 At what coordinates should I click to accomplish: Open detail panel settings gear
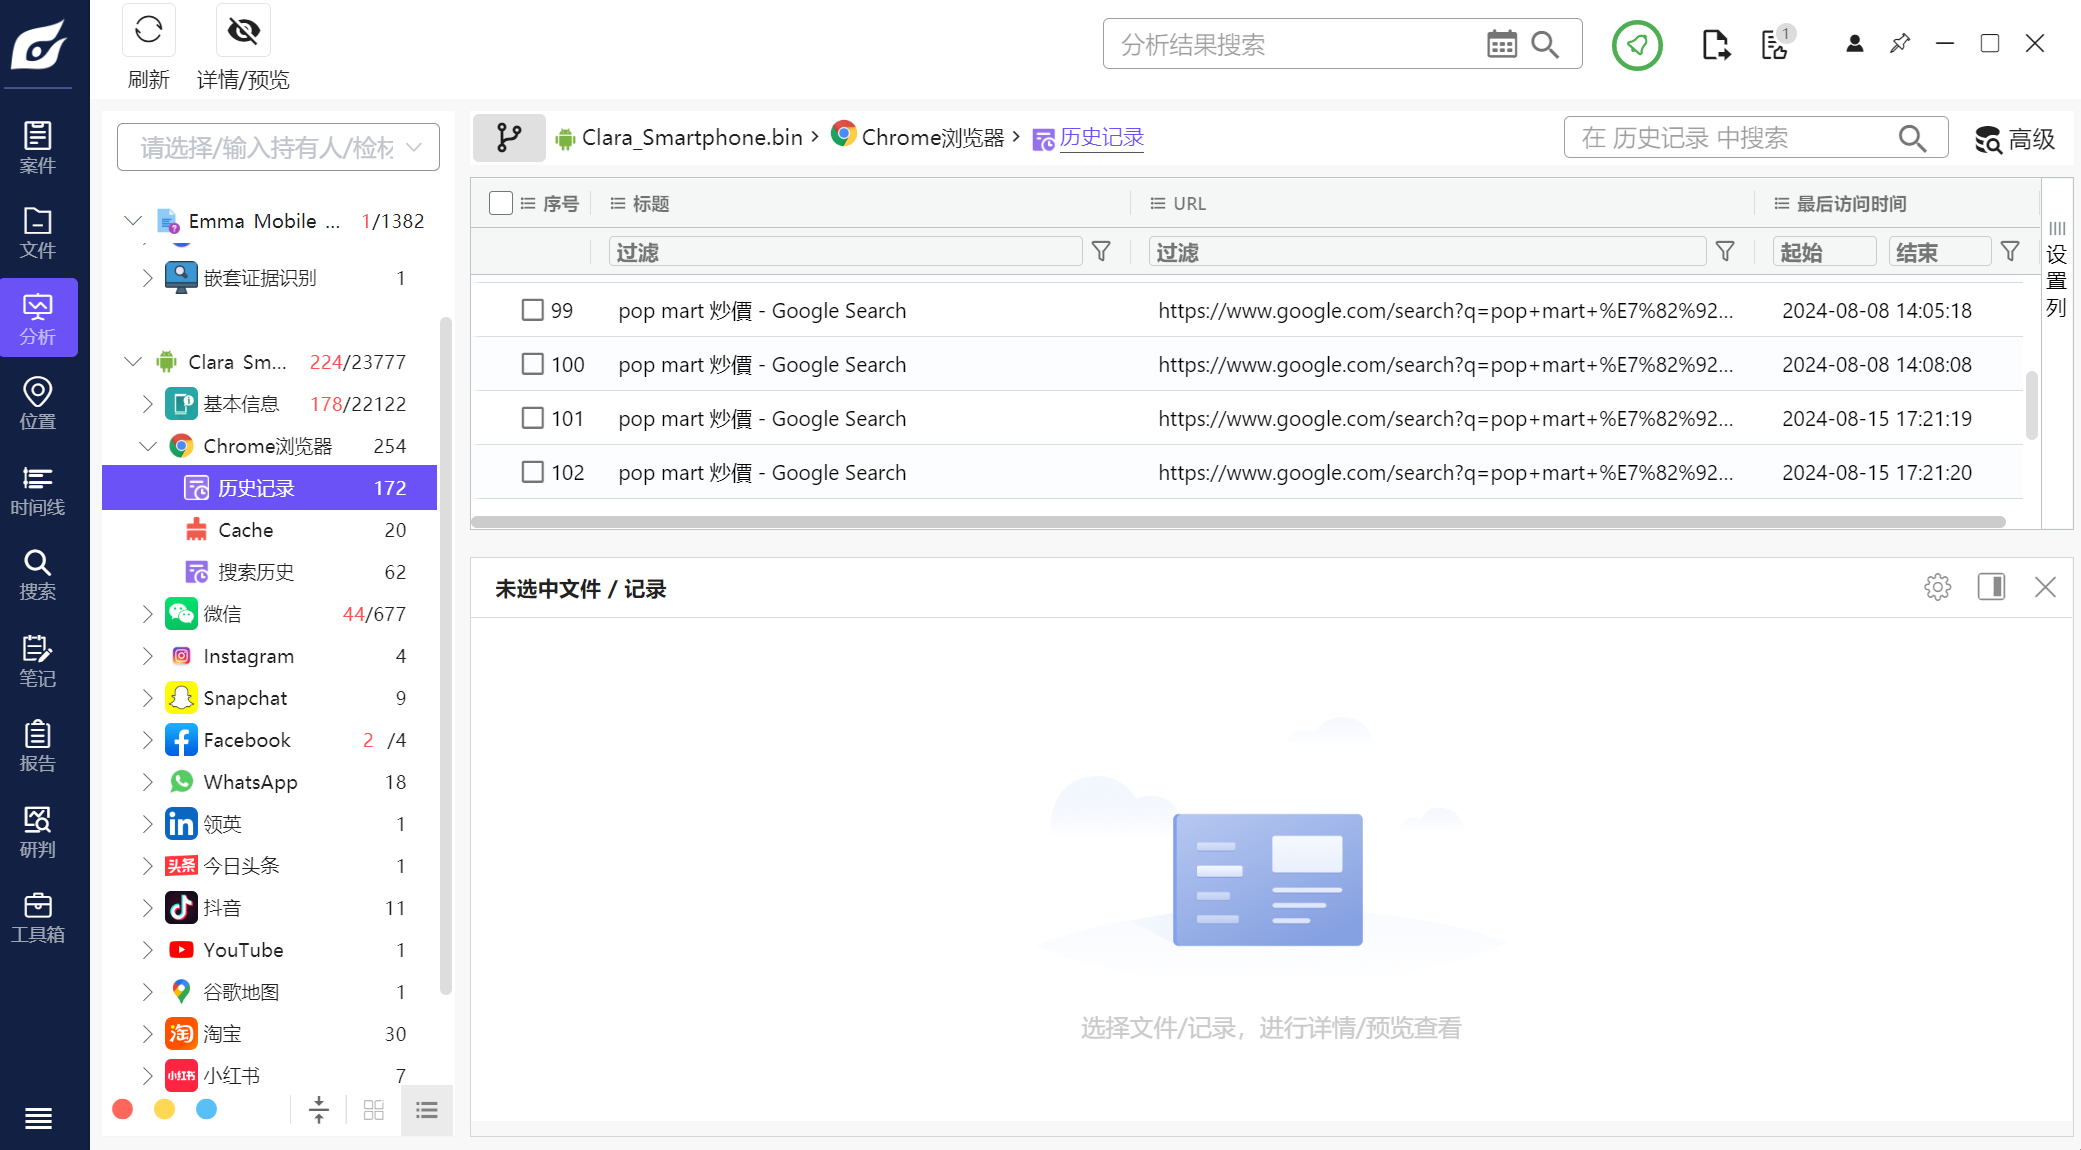click(x=1937, y=587)
